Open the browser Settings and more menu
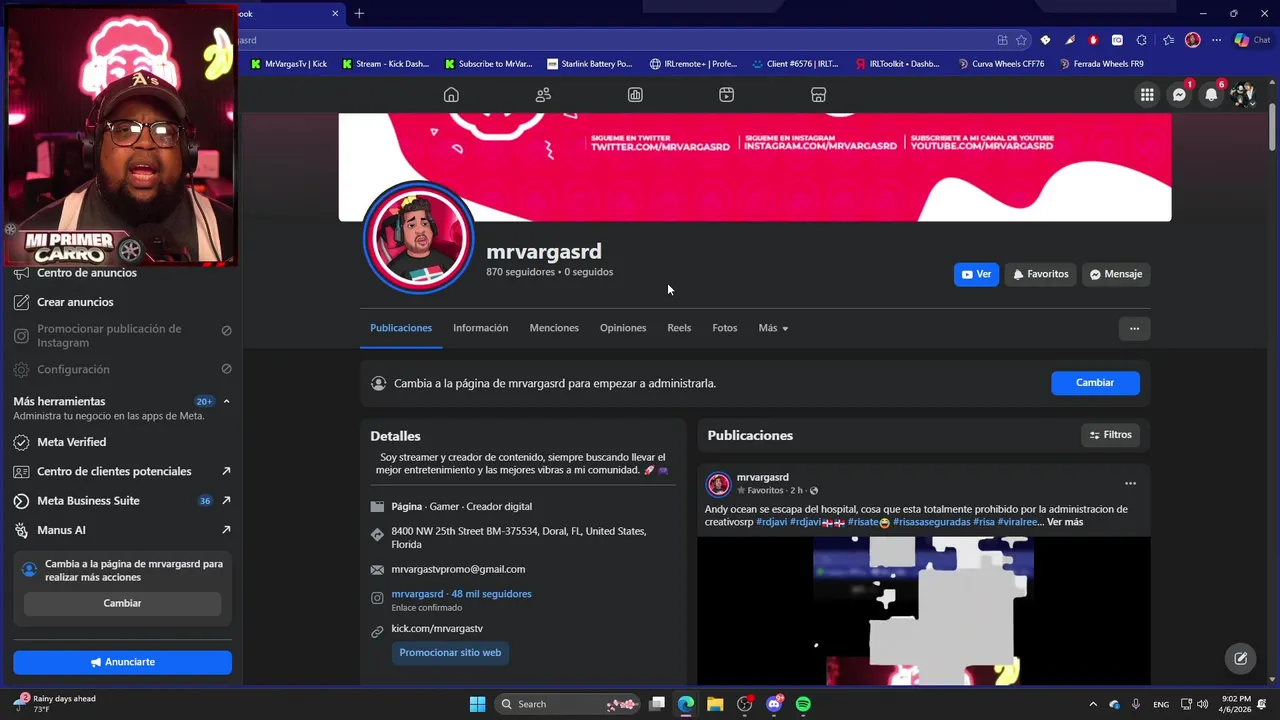 [x=1216, y=40]
